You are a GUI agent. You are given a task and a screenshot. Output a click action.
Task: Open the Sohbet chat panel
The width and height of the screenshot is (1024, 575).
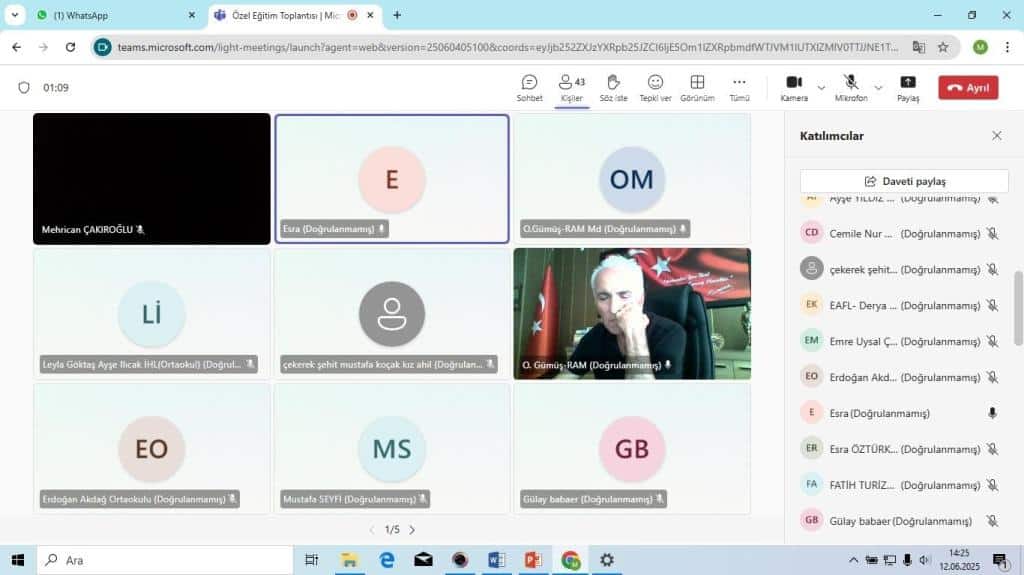tap(529, 88)
